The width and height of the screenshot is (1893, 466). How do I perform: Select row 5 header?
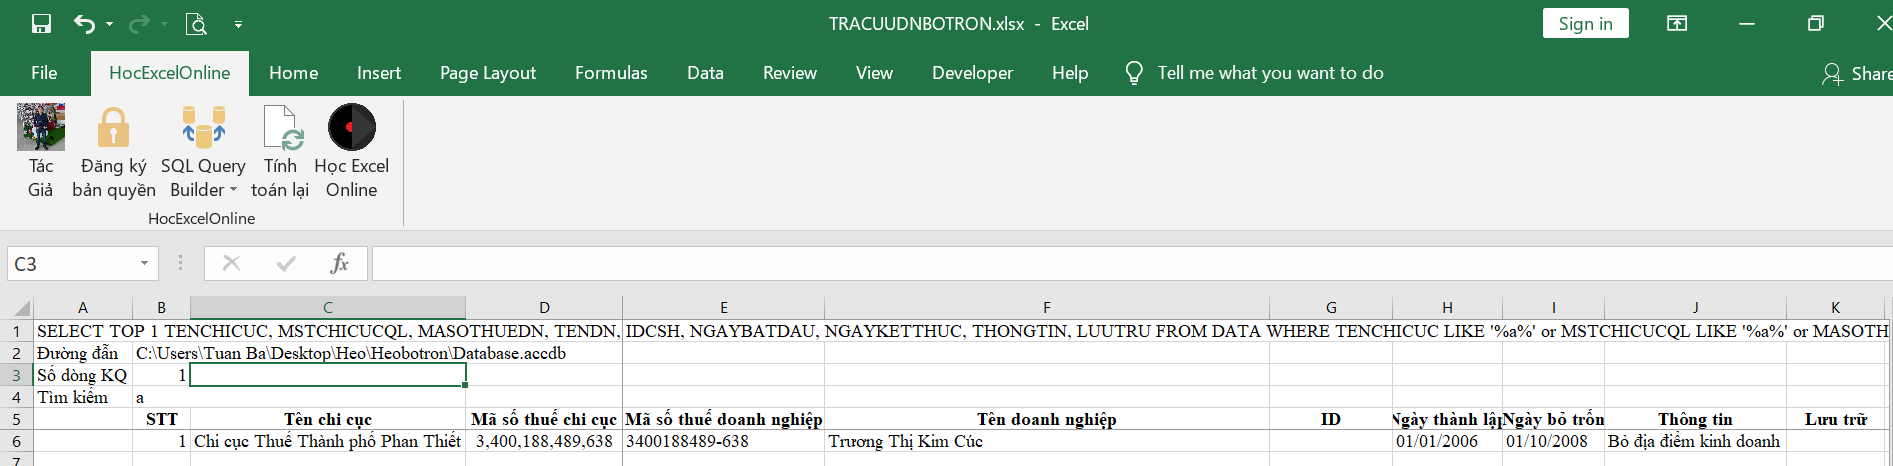pyautogui.click(x=17, y=419)
